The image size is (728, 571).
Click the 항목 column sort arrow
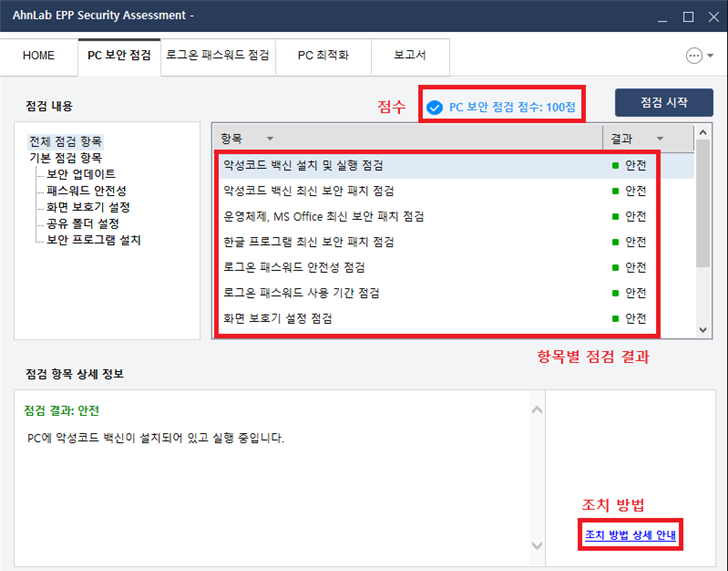(270, 138)
